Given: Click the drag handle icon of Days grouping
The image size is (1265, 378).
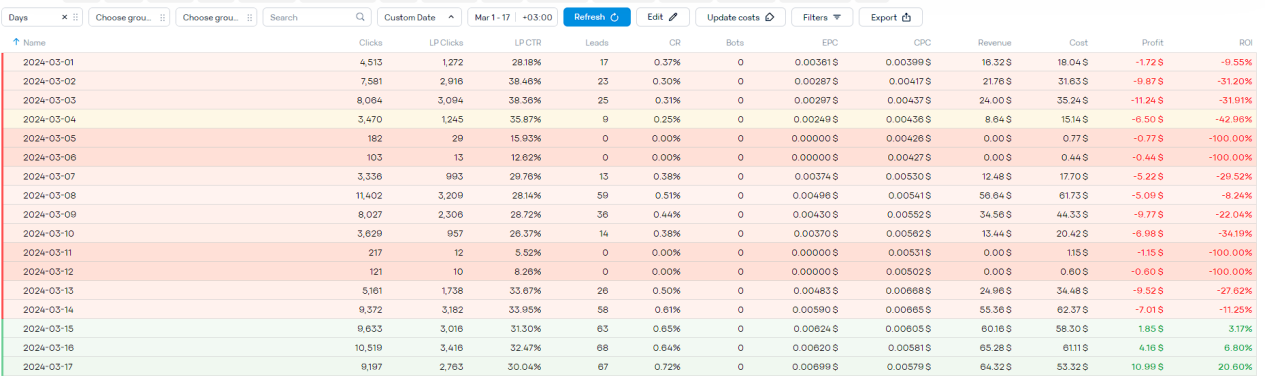Looking at the screenshot, I should click(76, 17).
